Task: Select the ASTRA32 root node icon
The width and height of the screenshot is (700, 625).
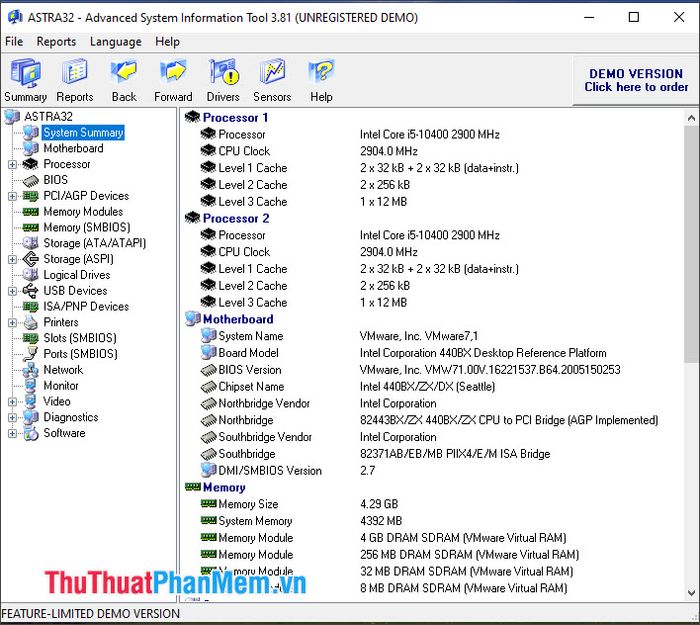Action: pos(12,117)
